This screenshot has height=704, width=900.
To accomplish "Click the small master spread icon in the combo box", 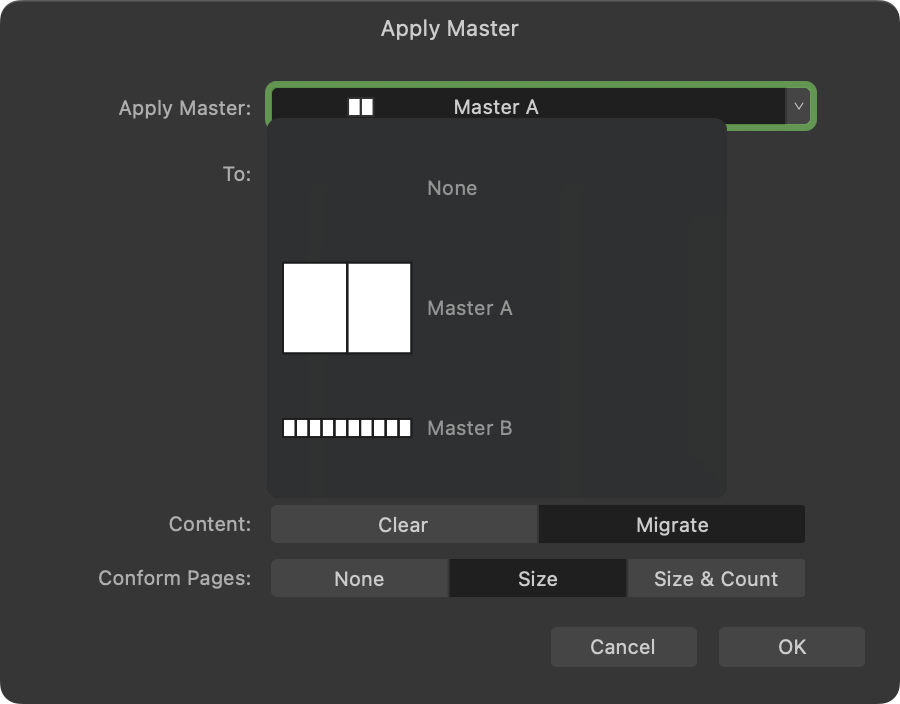I will click(x=360, y=104).
